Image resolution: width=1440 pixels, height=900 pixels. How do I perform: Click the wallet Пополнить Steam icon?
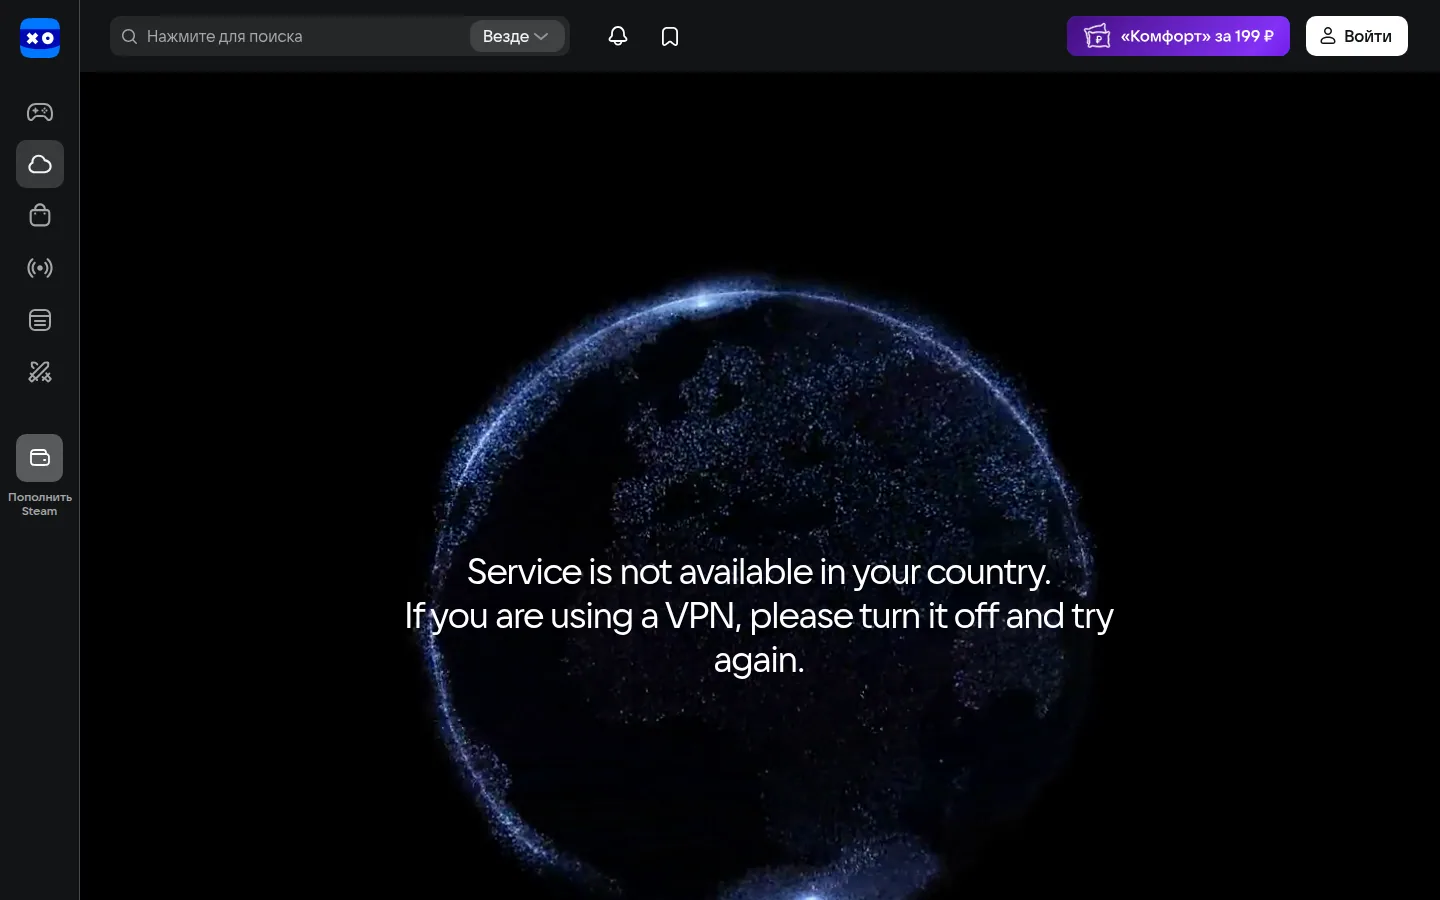(40, 458)
